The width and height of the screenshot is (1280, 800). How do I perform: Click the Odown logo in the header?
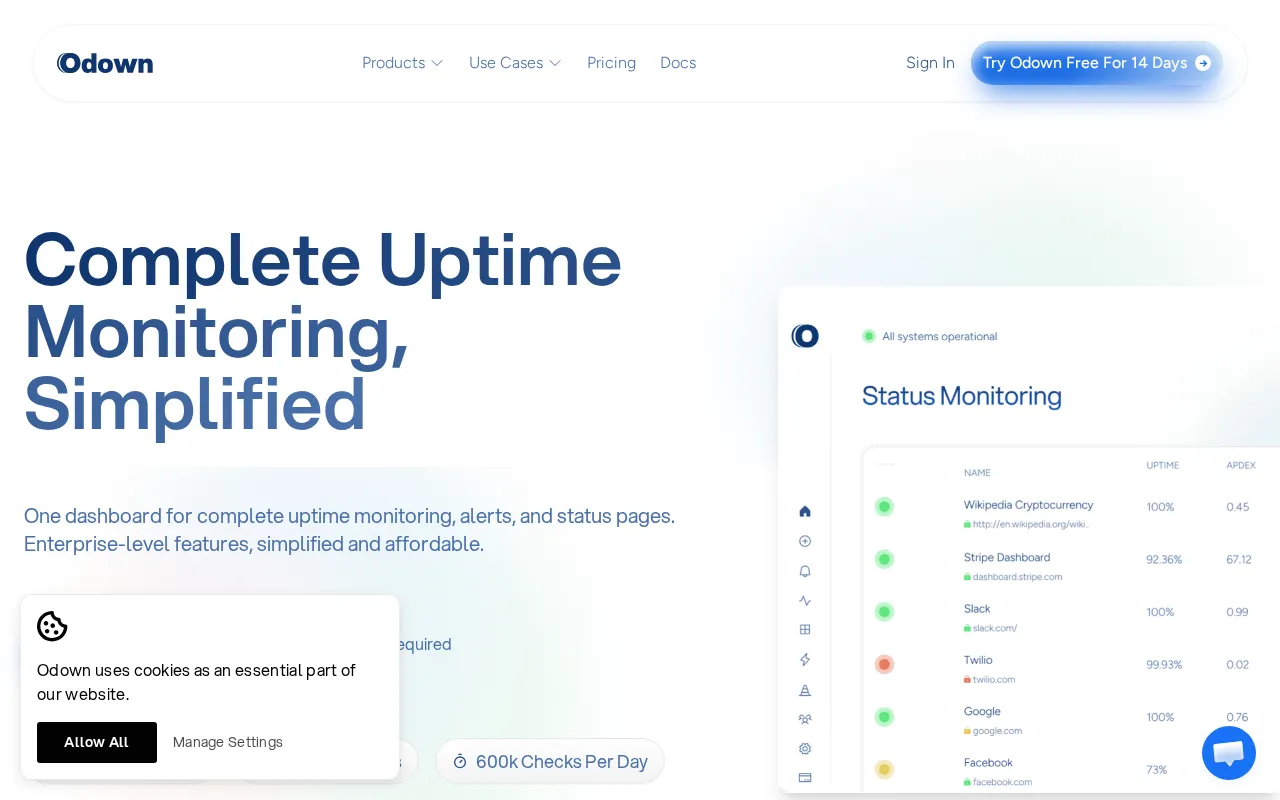(105, 63)
